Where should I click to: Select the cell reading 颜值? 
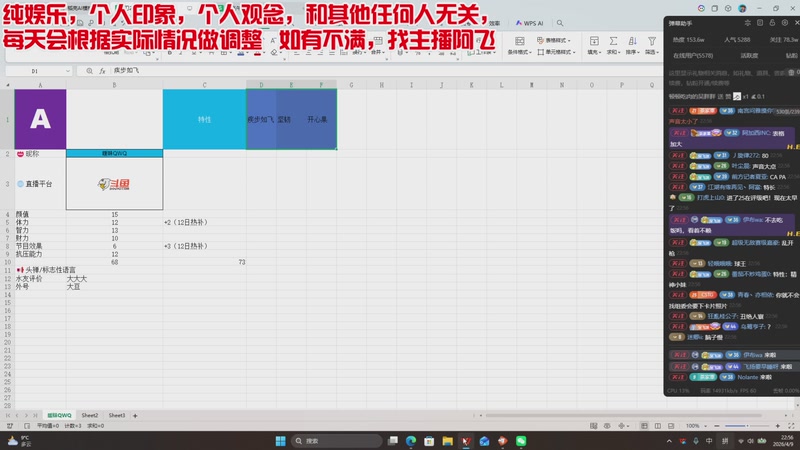pos(40,214)
